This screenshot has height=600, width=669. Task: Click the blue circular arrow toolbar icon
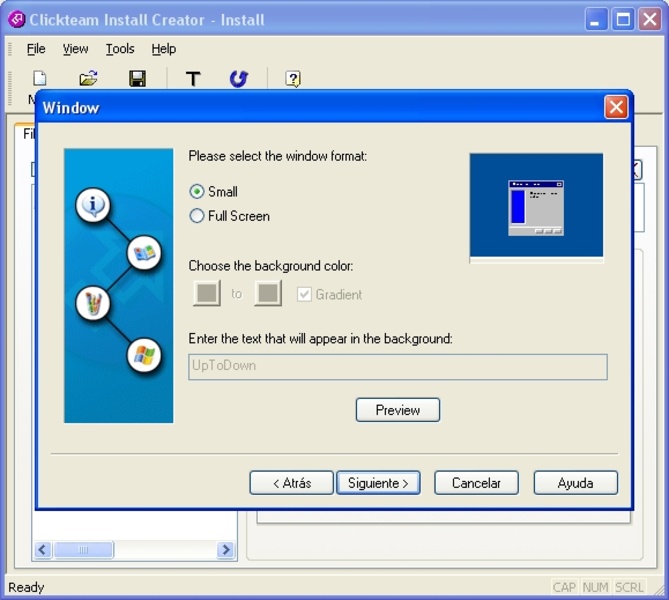238,78
